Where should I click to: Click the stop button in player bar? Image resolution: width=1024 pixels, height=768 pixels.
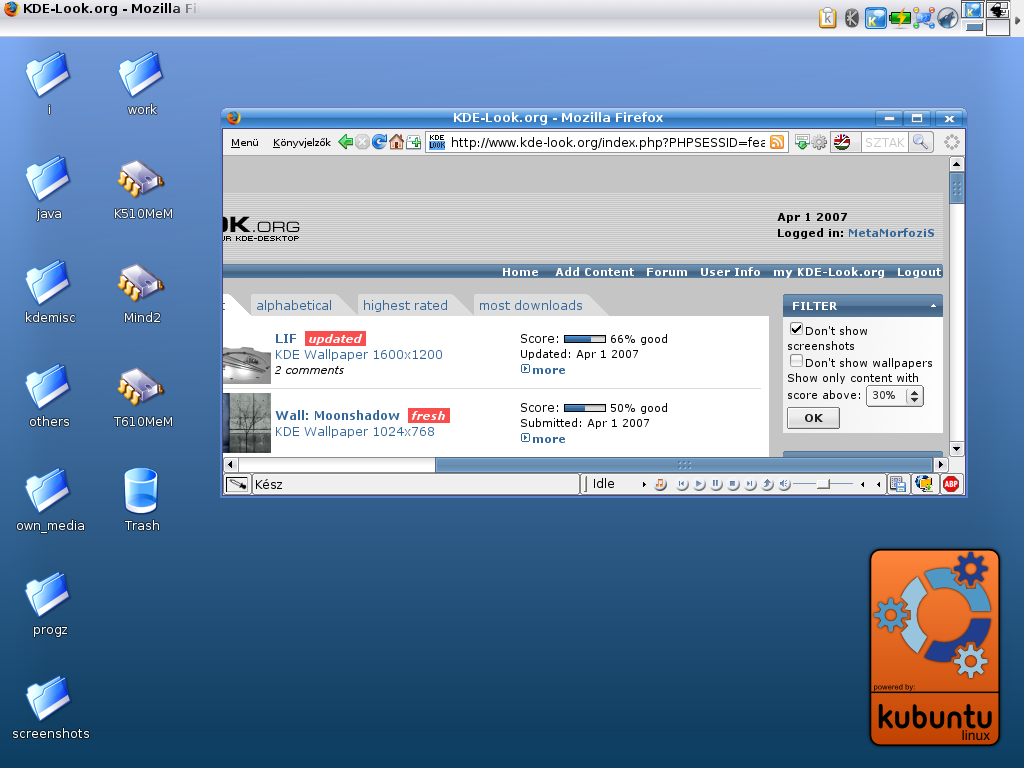point(733,484)
